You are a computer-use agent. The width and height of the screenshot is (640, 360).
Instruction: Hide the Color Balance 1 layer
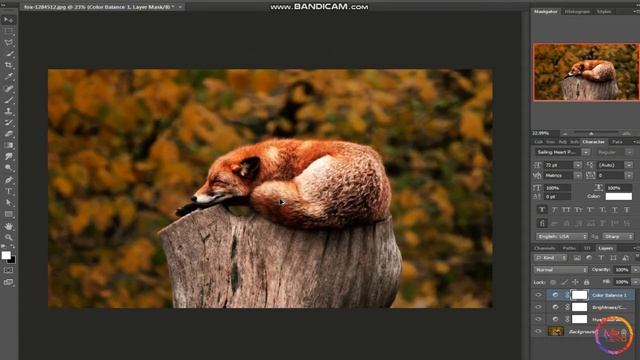538,295
